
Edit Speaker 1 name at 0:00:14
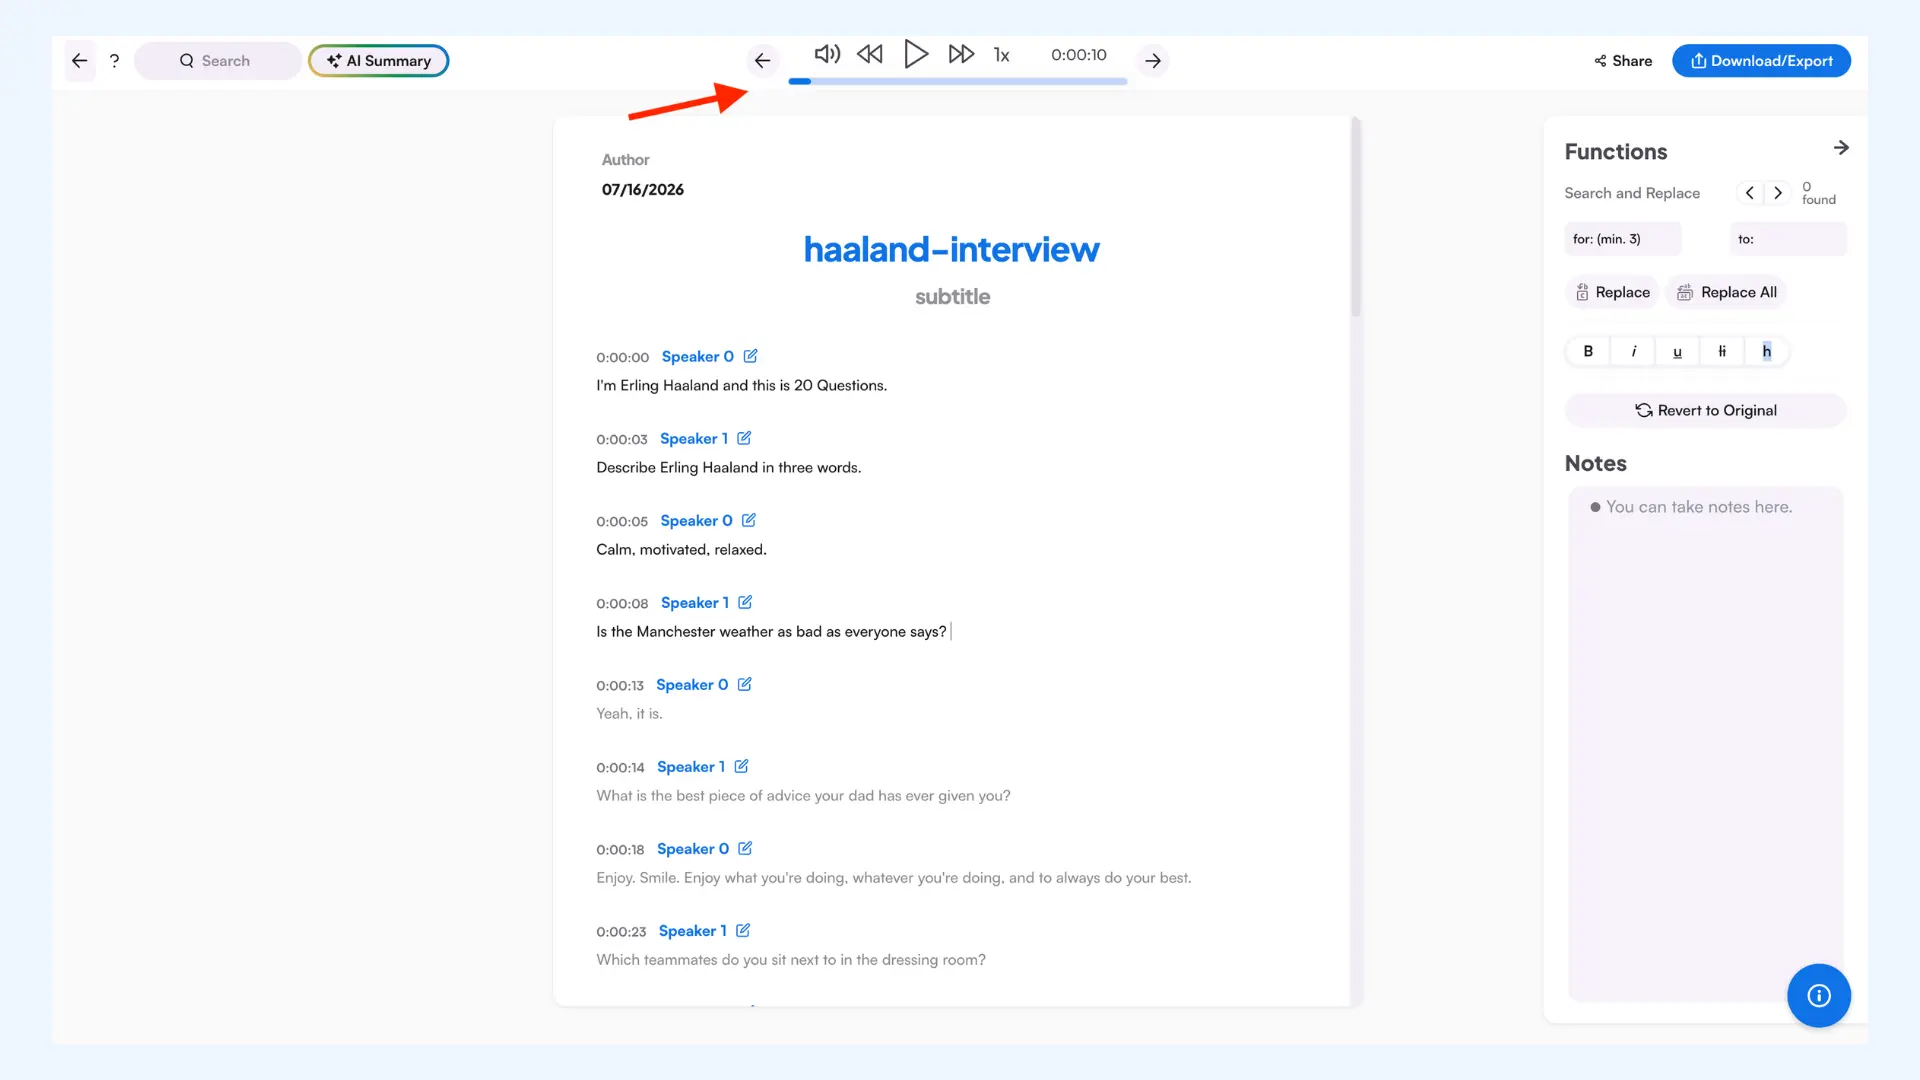741,766
